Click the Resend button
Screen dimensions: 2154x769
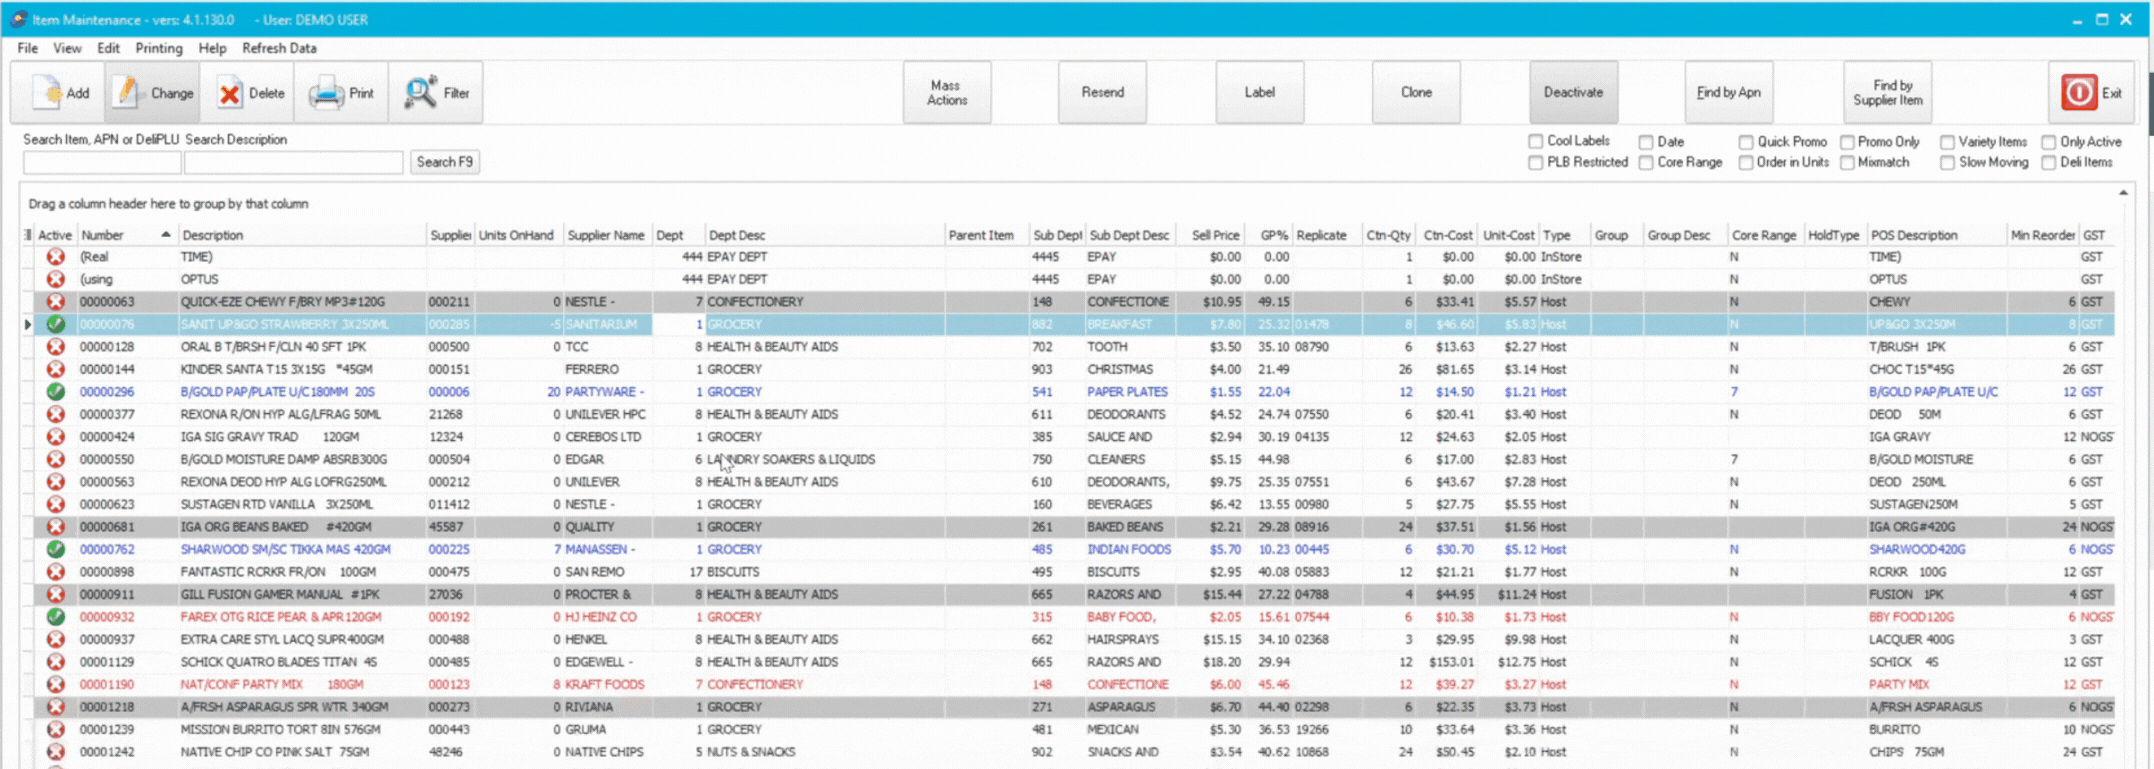(1103, 92)
